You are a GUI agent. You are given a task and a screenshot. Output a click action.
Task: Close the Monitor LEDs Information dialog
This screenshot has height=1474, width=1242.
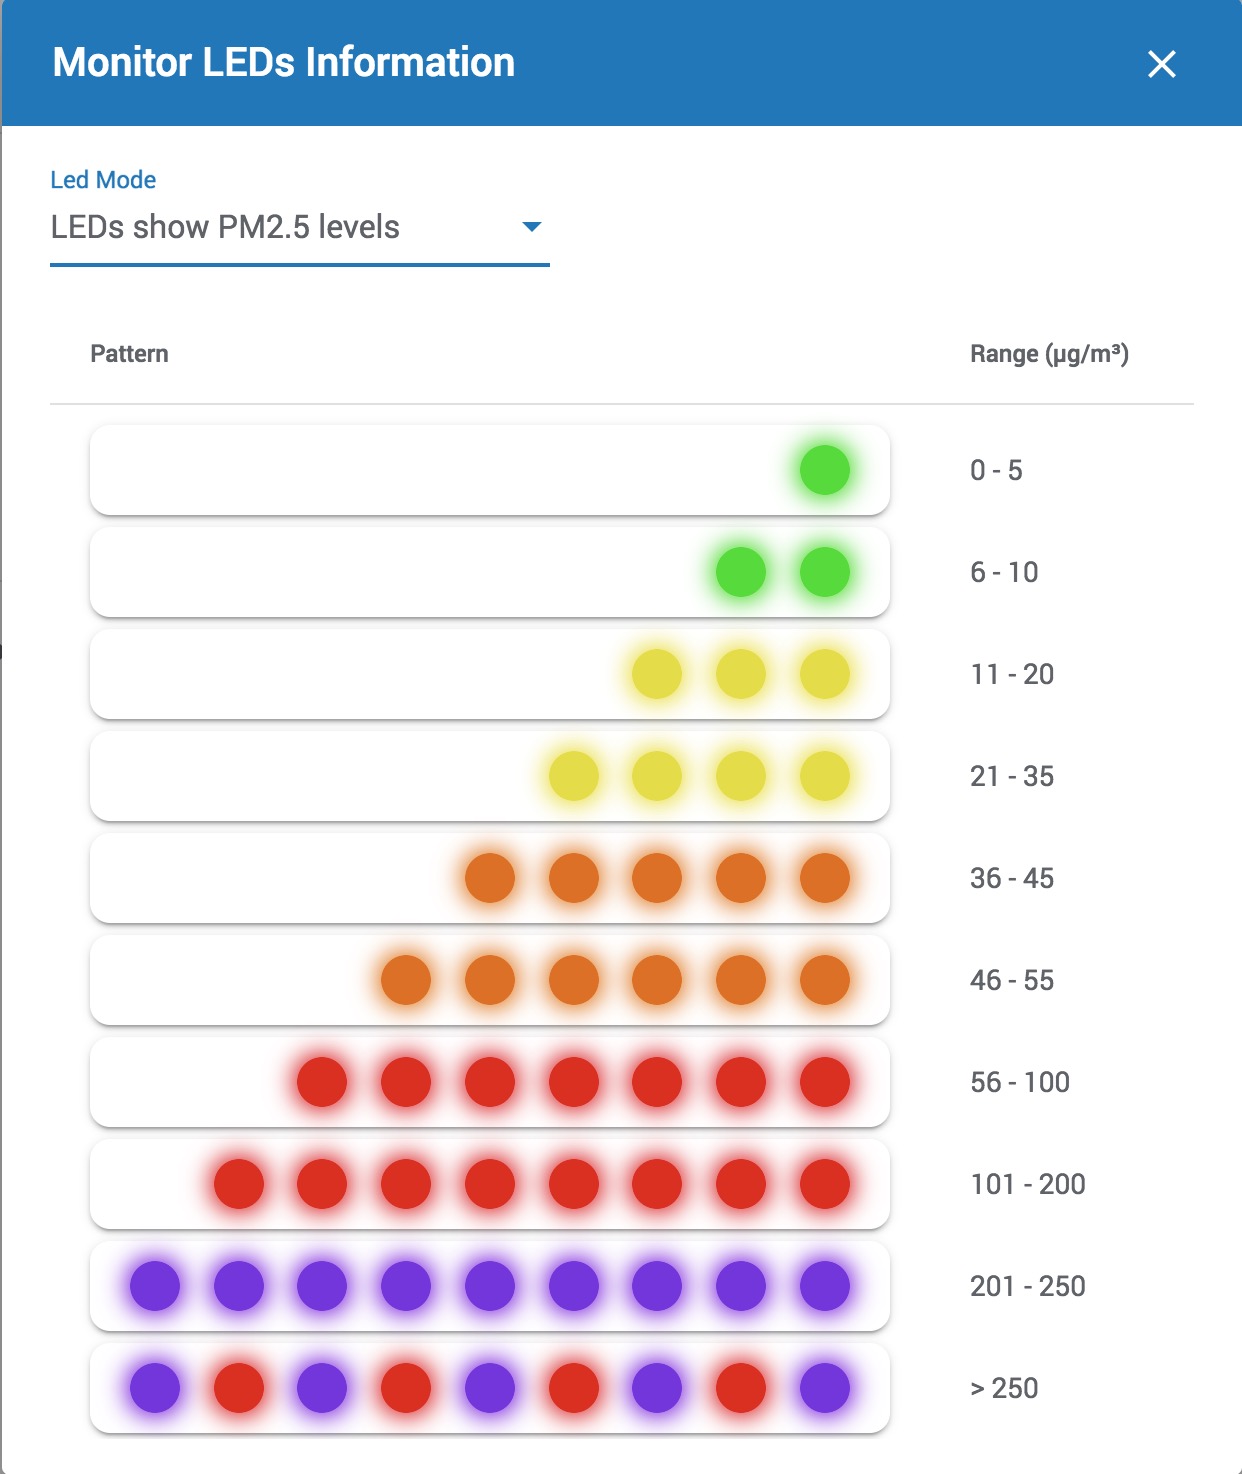coord(1161,64)
